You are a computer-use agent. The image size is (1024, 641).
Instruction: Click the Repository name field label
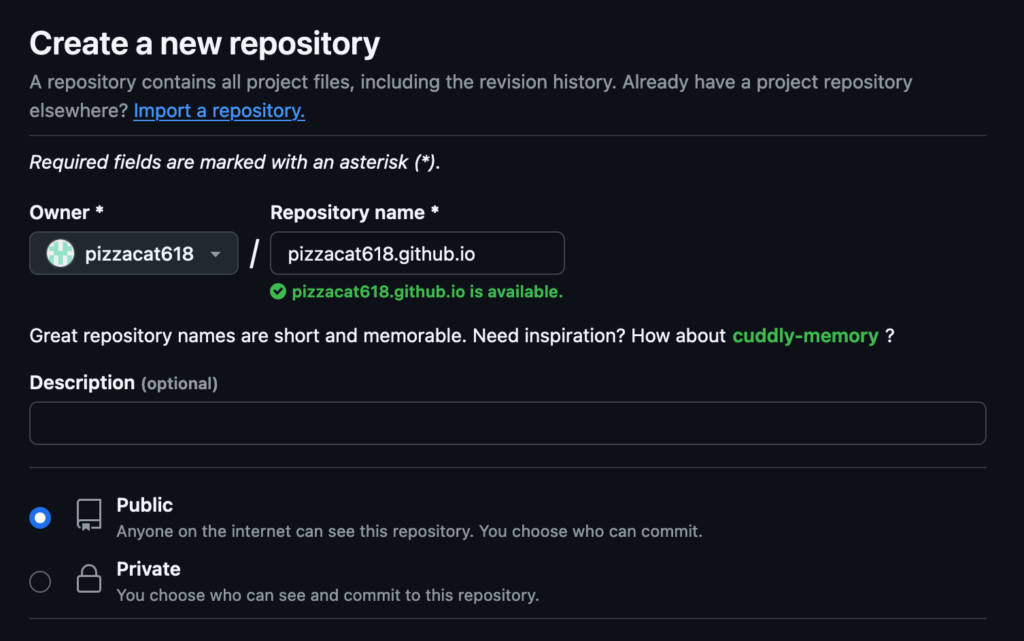click(x=355, y=213)
